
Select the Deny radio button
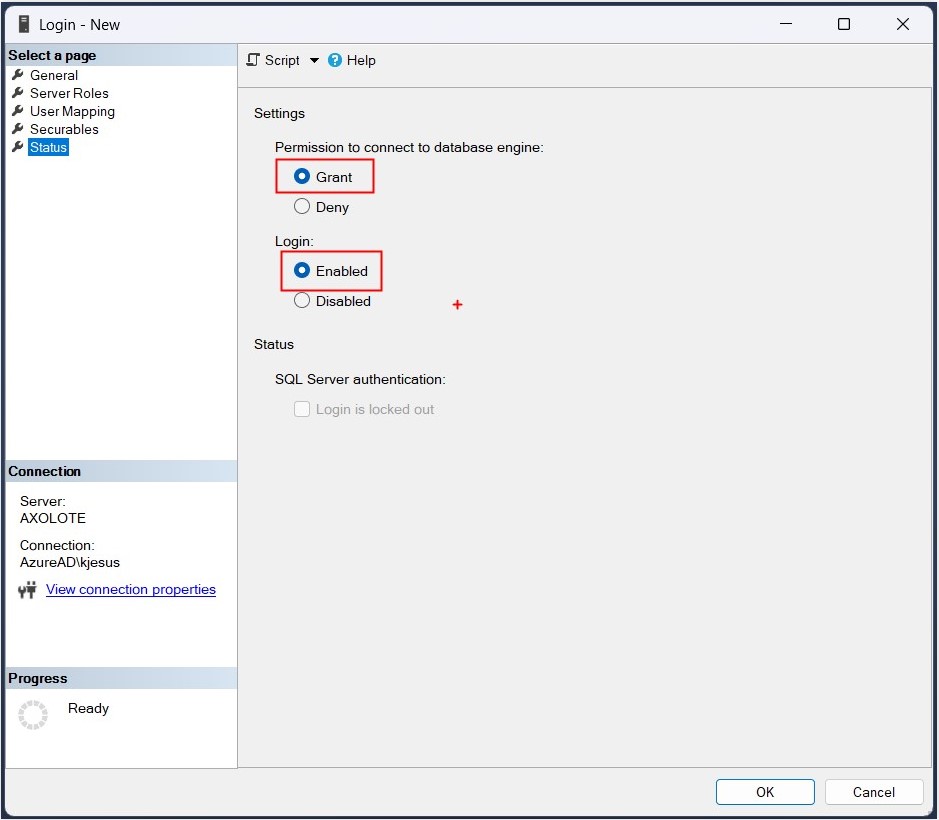point(302,206)
